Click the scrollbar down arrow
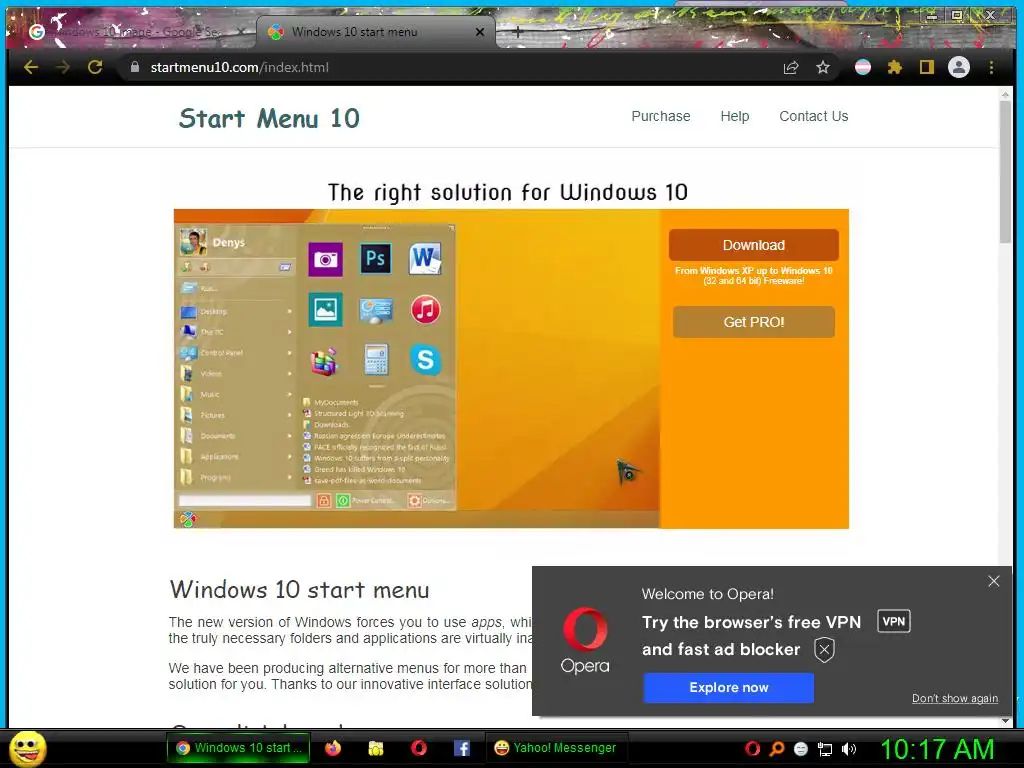Viewport: 1024px width, 768px height. point(1005,721)
